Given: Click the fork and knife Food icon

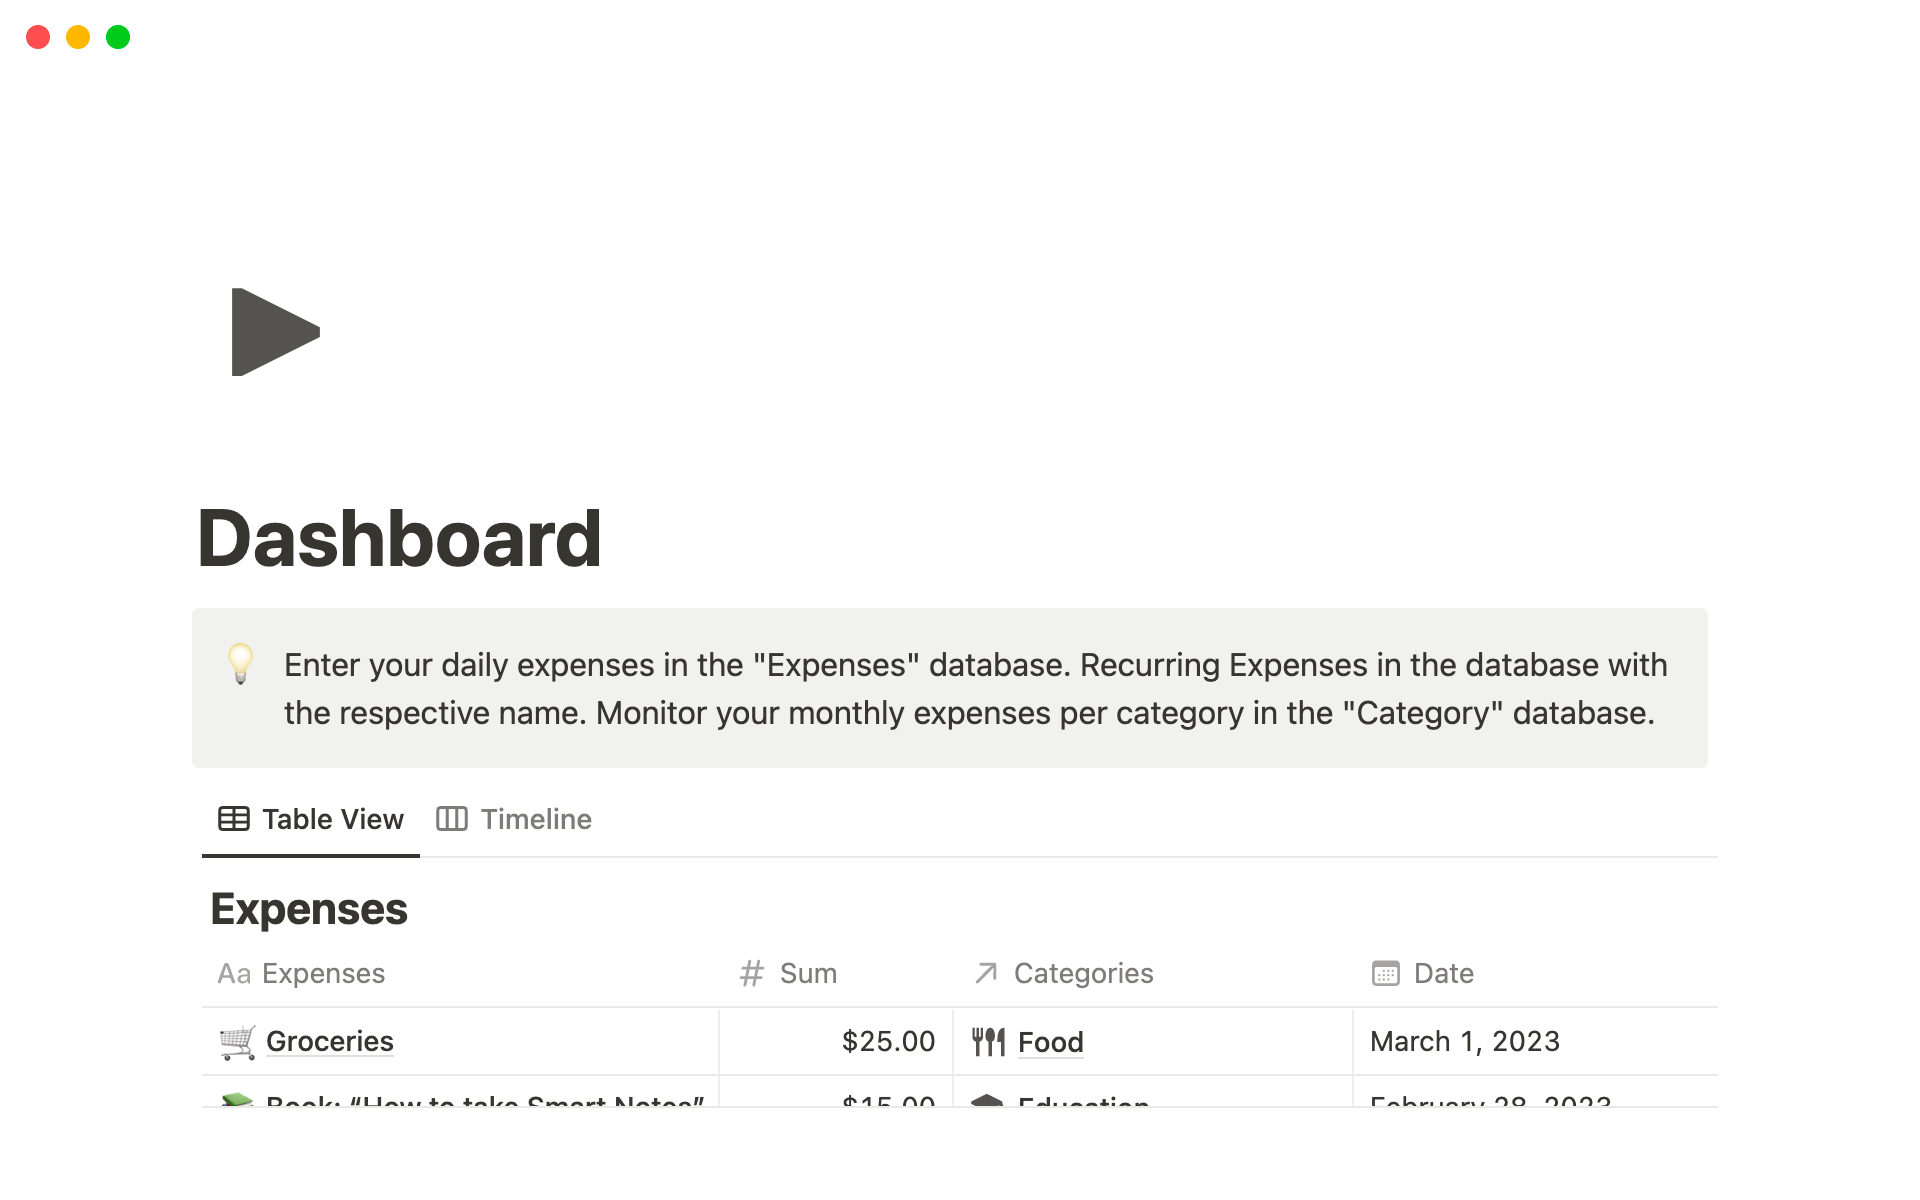Looking at the screenshot, I should tap(988, 1042).
